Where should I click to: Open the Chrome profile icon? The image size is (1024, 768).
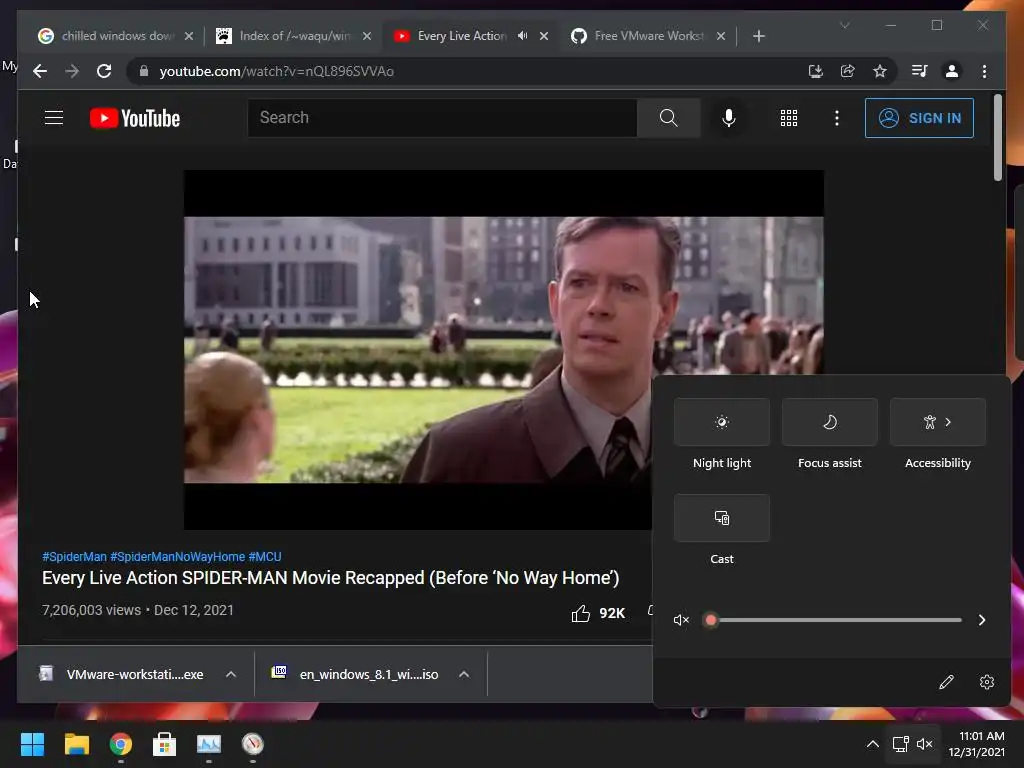pyautogui.click(x=952, y=71)
